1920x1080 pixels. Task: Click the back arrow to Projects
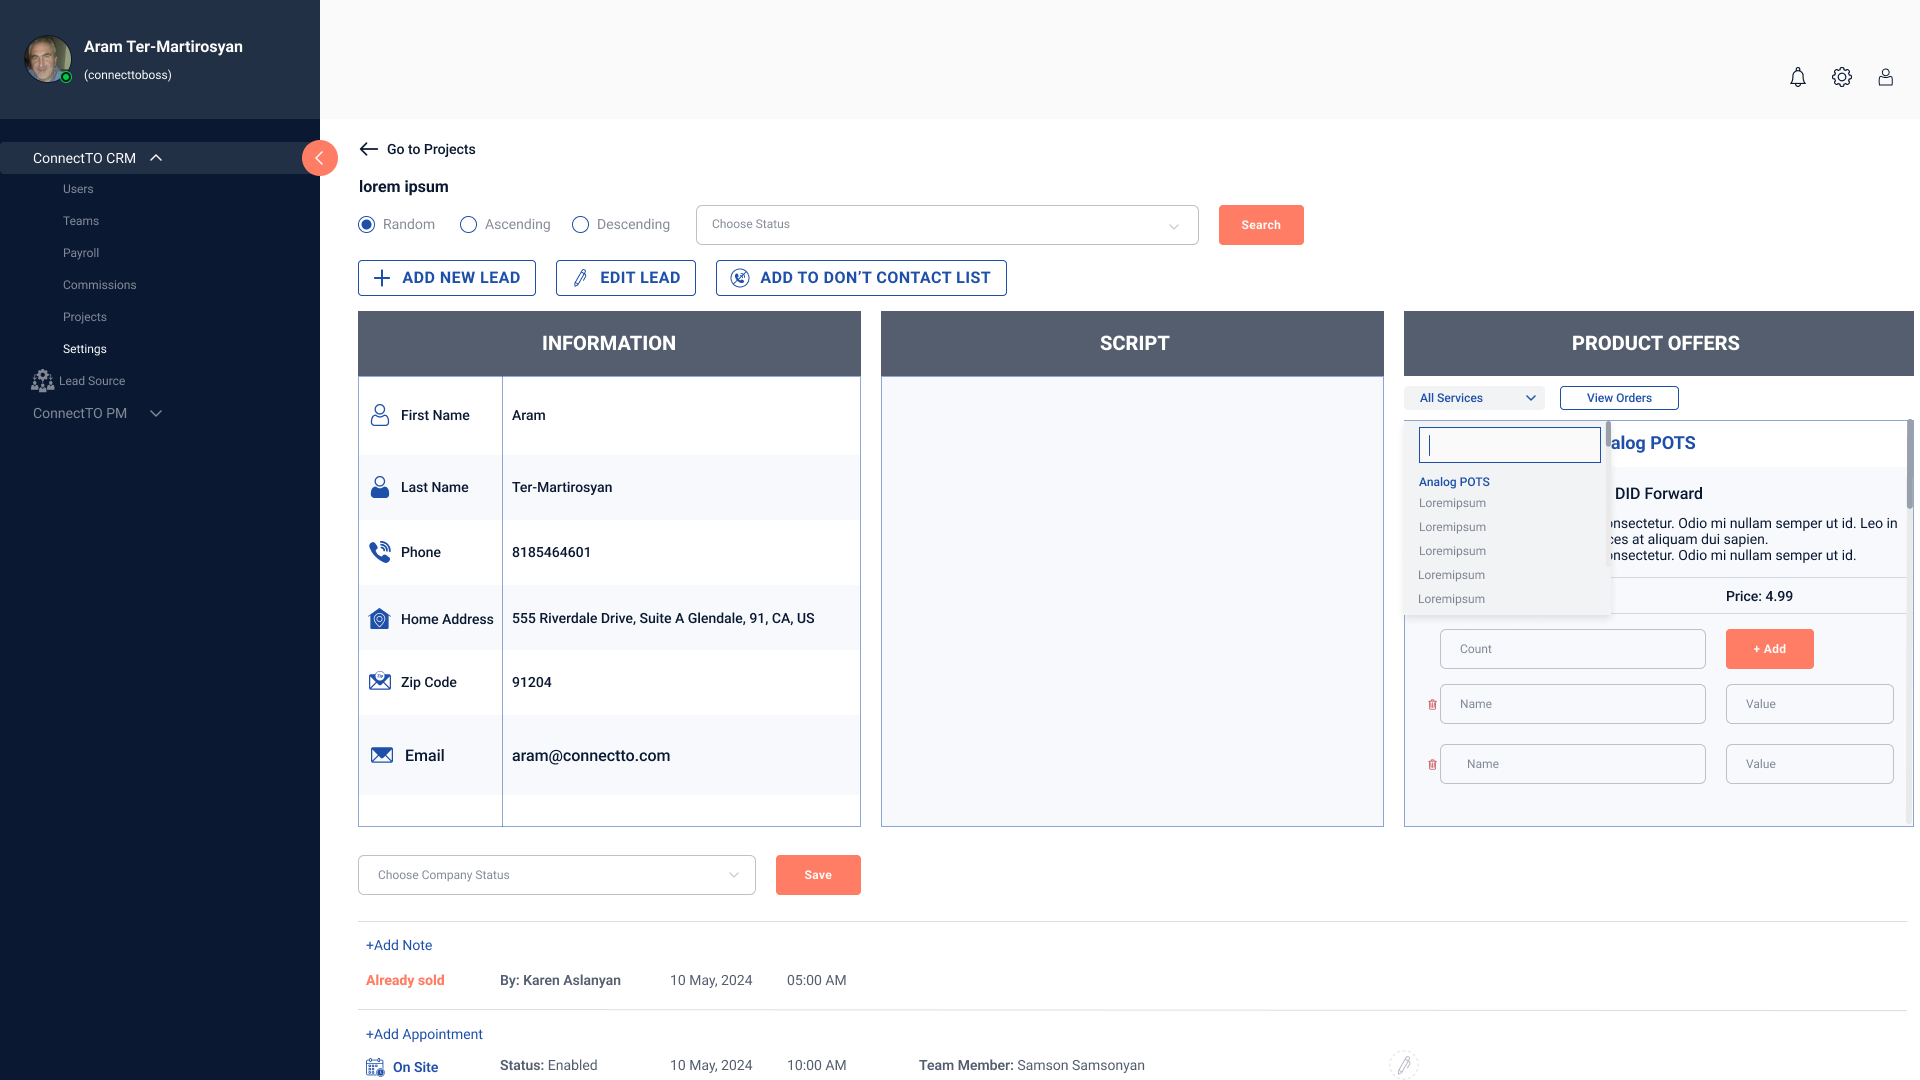point(369,149)
